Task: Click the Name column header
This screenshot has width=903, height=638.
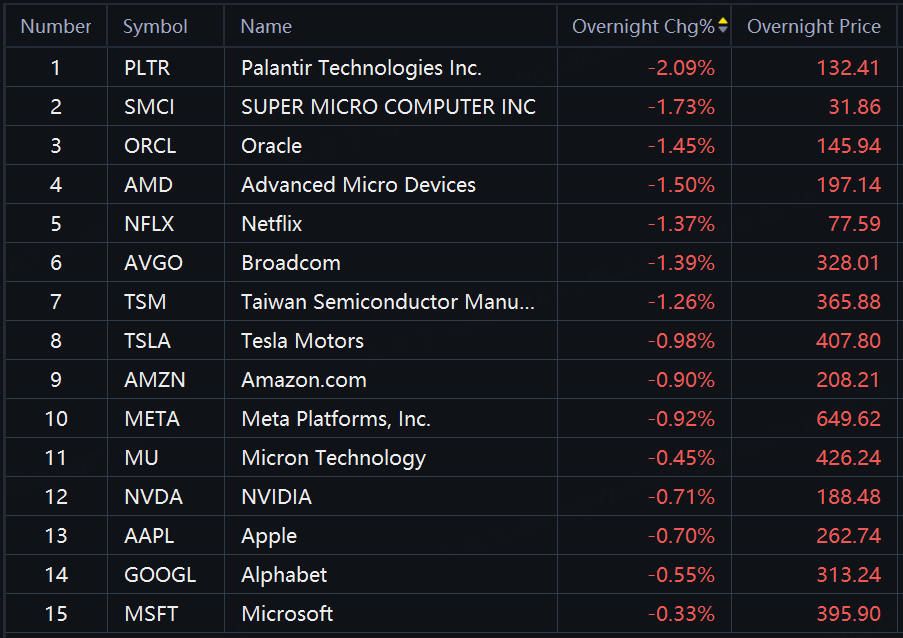Action: pos(266,27)
